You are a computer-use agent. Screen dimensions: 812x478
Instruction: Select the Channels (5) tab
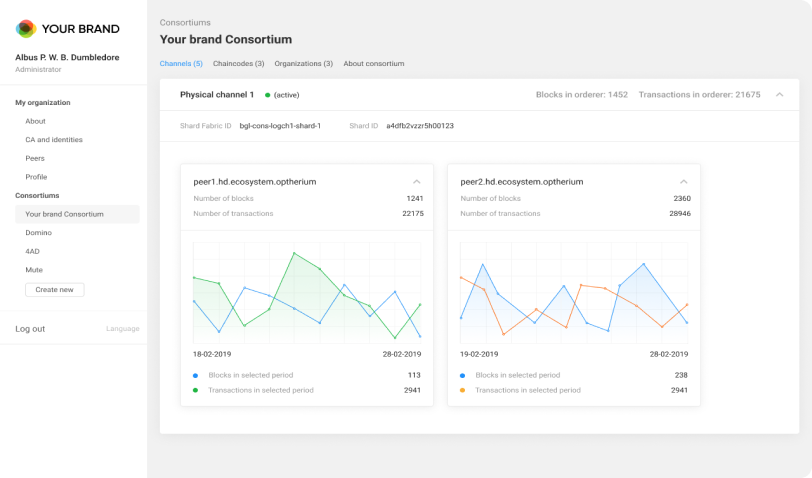[x=181, y=63]
